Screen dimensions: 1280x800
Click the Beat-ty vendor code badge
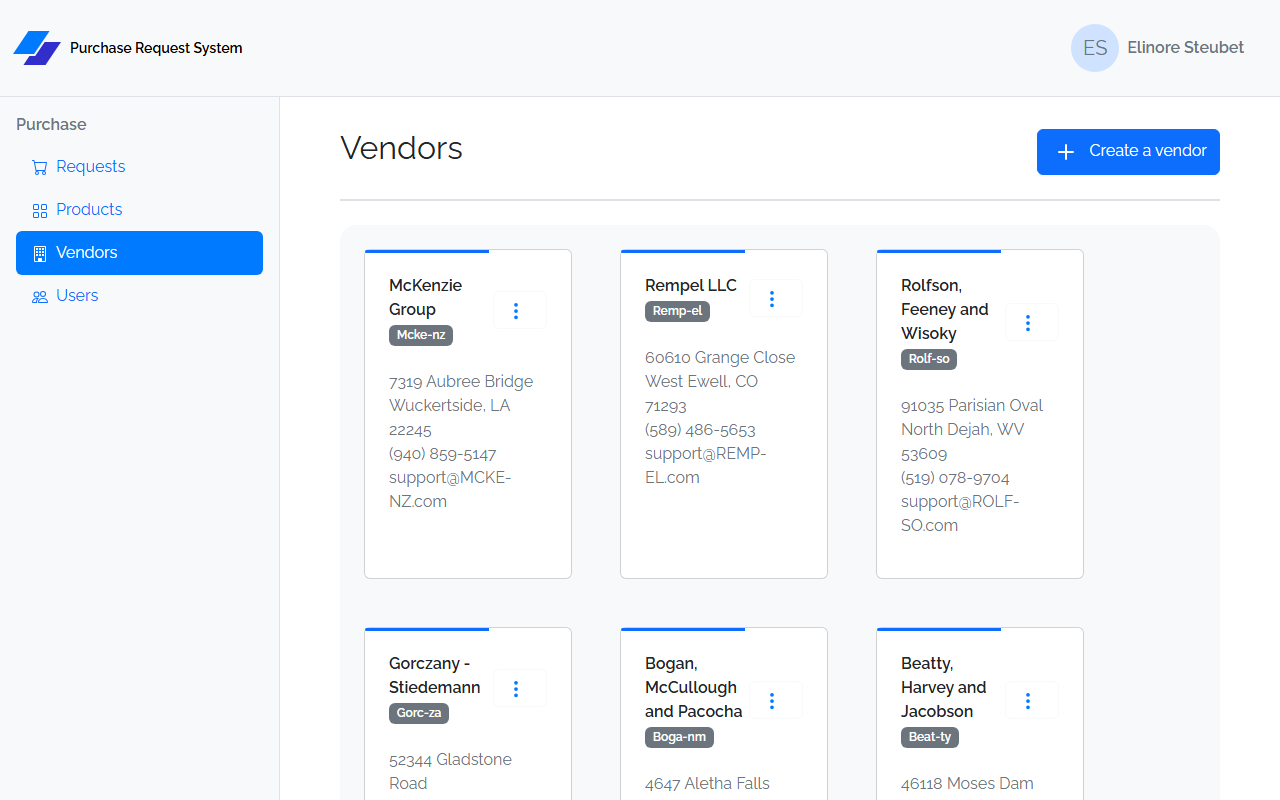[x=930, y=737]
